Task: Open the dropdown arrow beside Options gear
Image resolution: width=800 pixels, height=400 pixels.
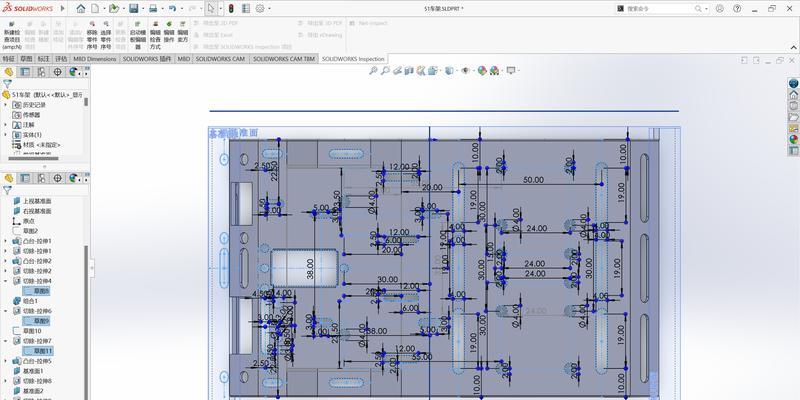Action: pos(269,9)
